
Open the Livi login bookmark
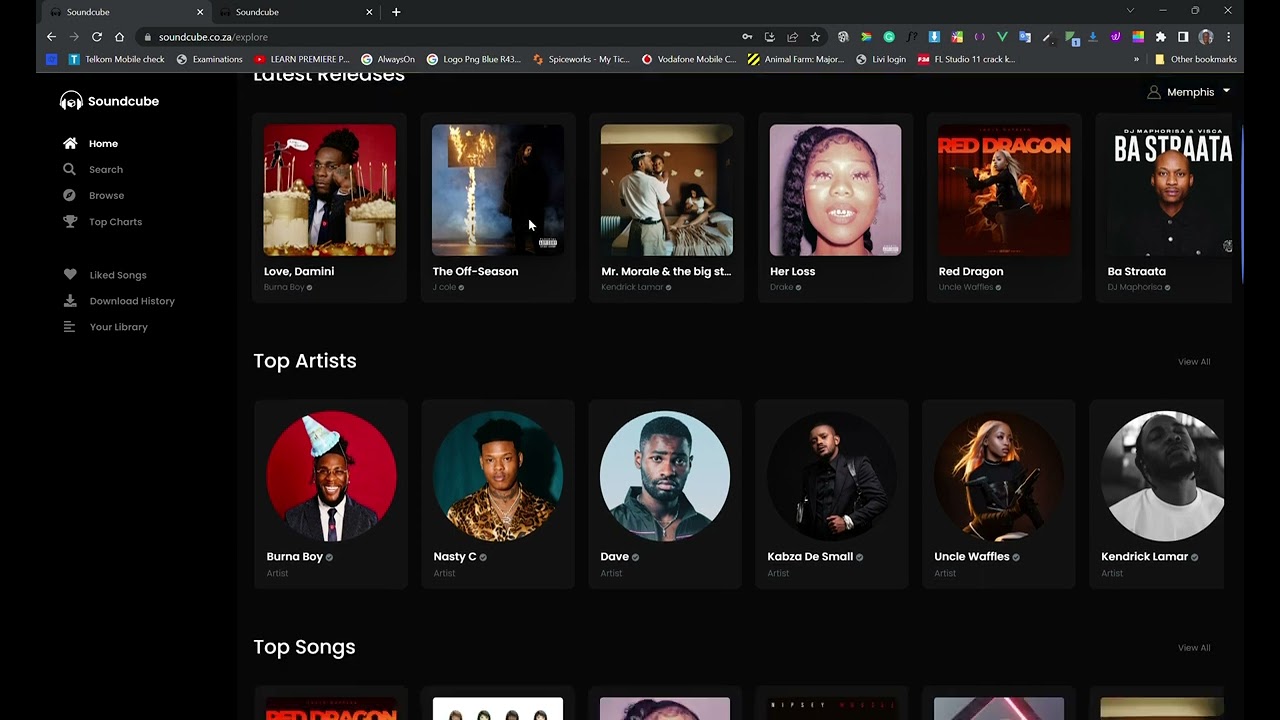click(881, 59)
